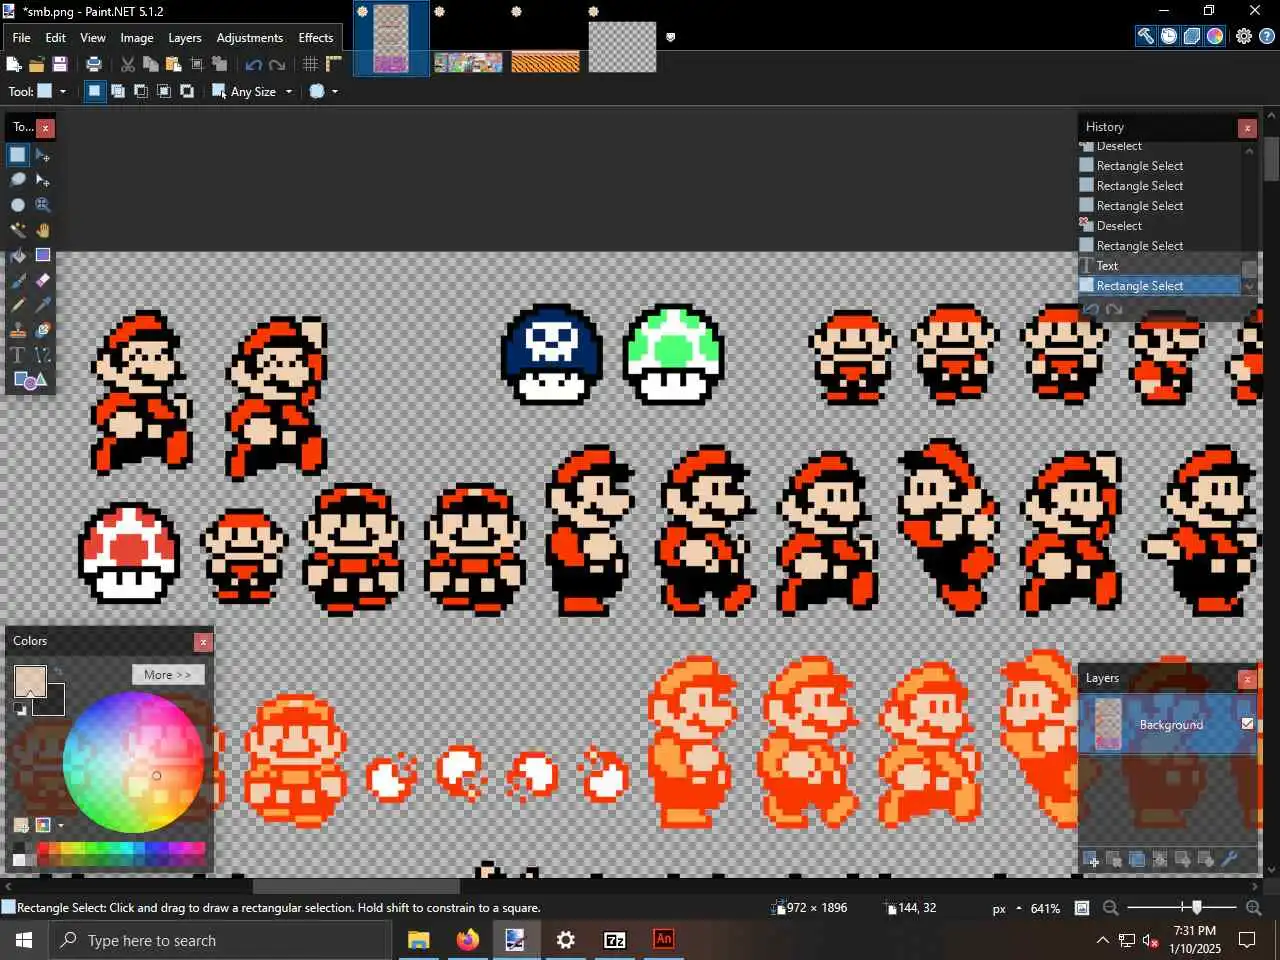Select the Magic Wand tool

(18, 230)
